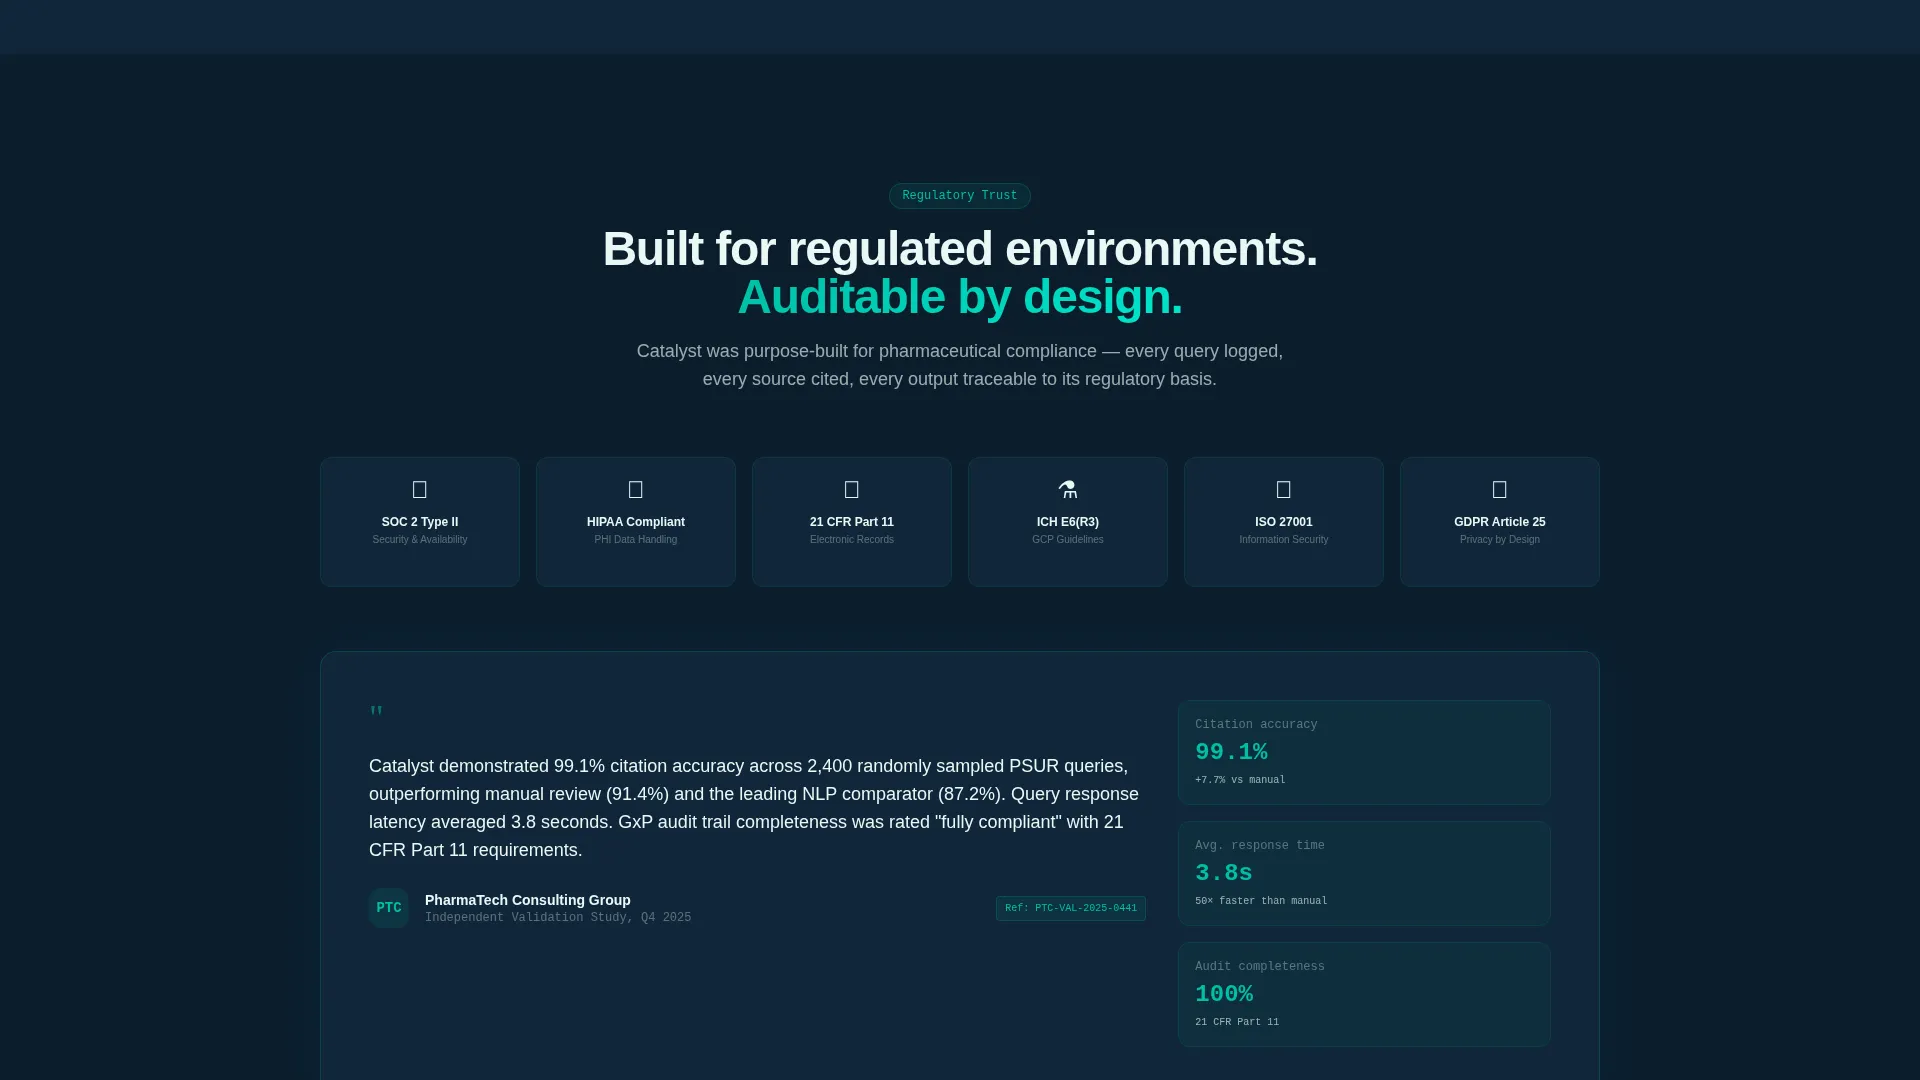Image resolution: width=1920 pixels, height=1080 pixels.
Task: Click the Electronic Records subtitle
Action: (x=852, y=540)
